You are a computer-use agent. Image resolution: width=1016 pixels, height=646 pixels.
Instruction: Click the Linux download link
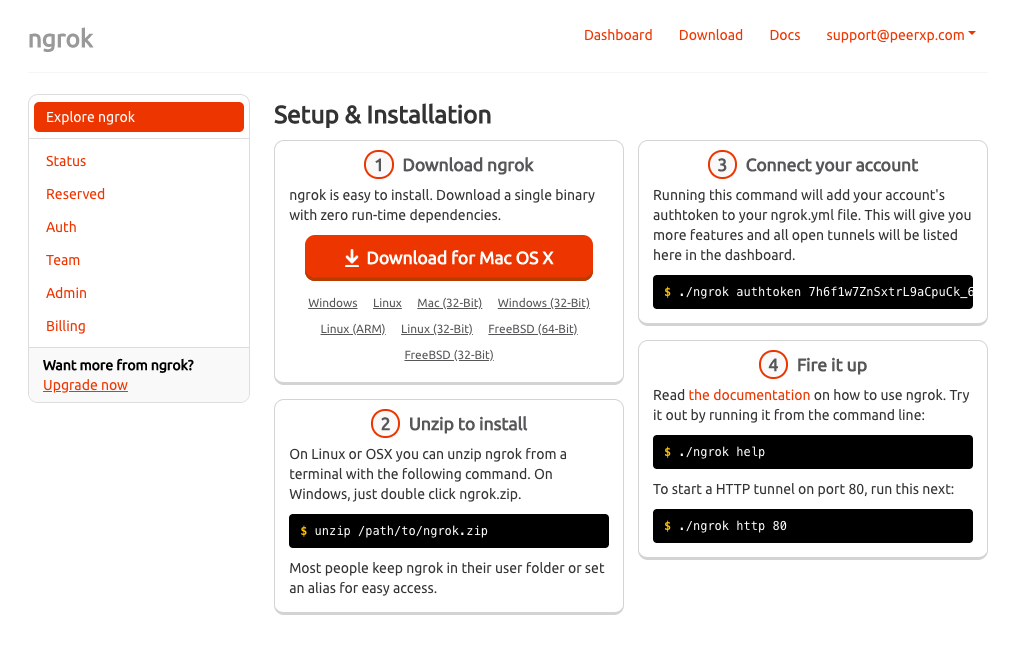(387, 303)
